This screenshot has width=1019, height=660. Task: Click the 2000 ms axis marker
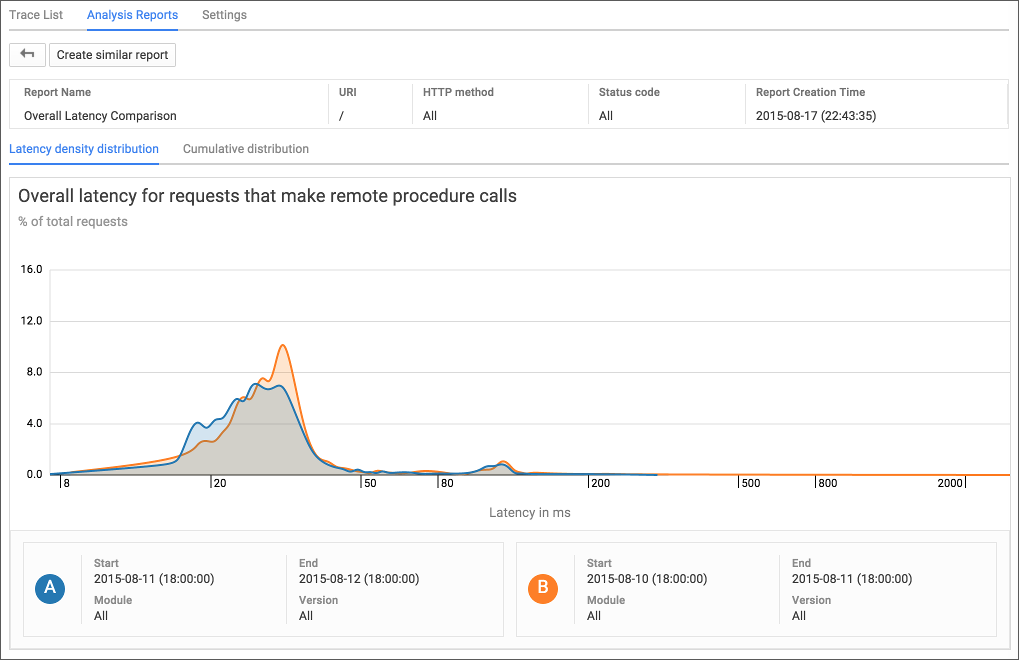950,484
